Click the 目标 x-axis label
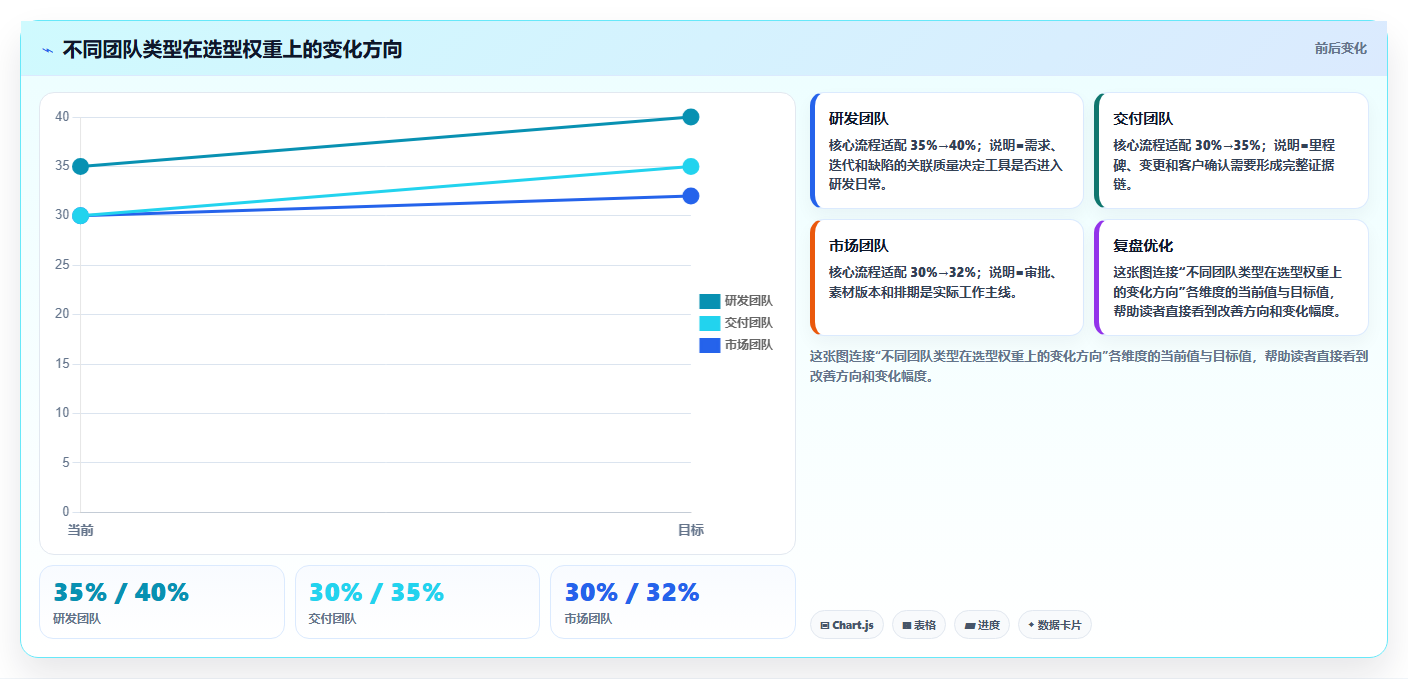This screenshot has height=679, width=1408. [x=690, y=530]
